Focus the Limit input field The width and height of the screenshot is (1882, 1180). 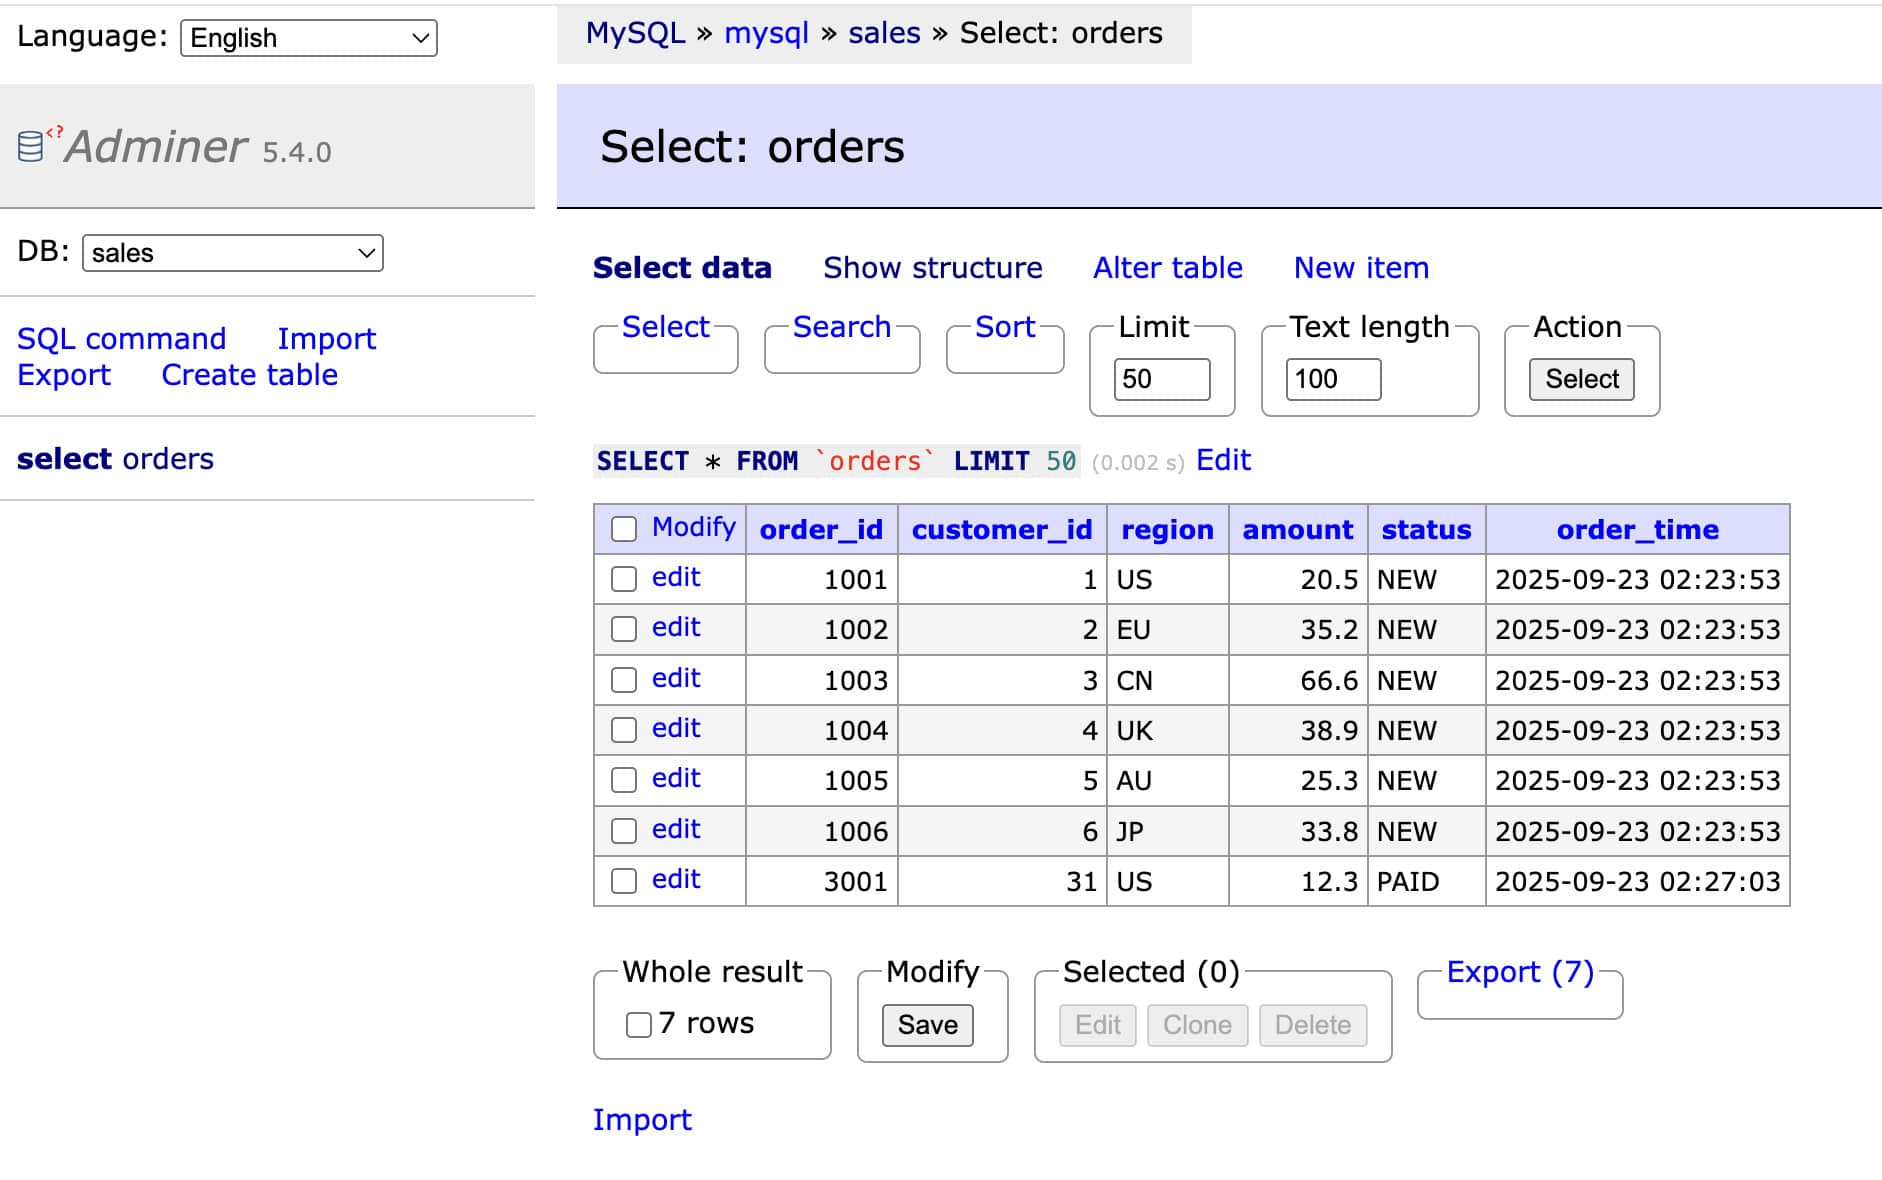tap(1161, 379)
